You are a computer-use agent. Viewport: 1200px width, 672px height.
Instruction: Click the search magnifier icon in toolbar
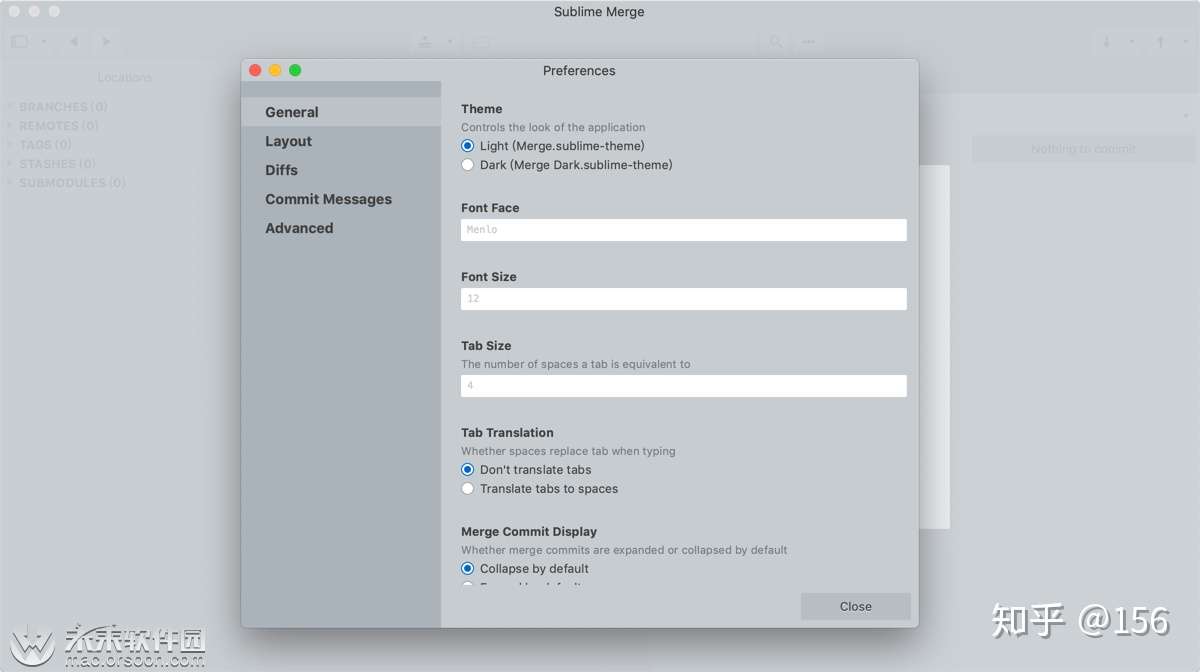[x=775, y=42]
